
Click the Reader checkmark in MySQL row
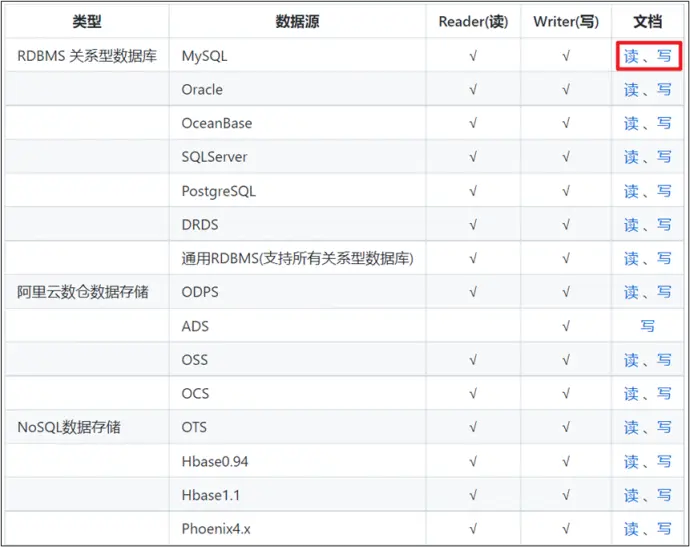[473, 56]
